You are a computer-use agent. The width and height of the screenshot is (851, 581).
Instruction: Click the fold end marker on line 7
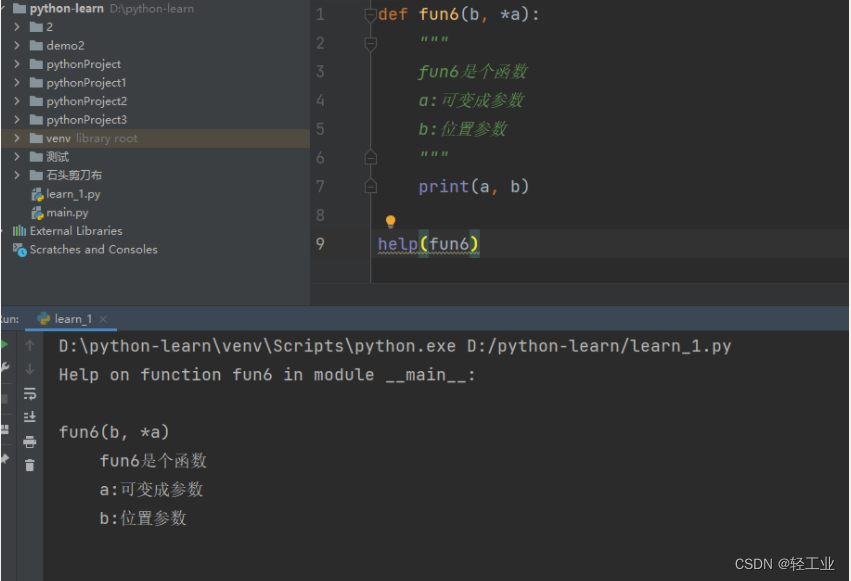[x=370, y=186]
